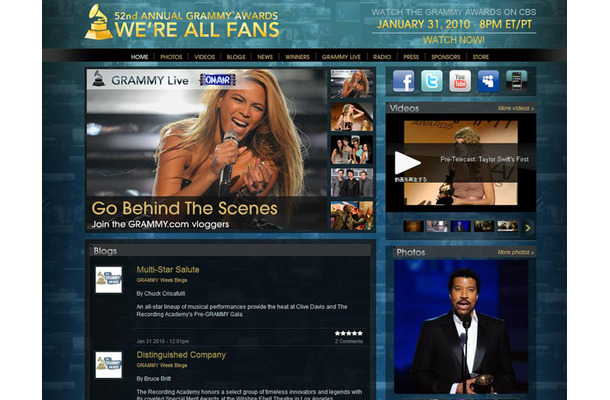Screen dimensions: 610x400
Task: Open the VIDEOS menu item
Action: pos(204,57)
